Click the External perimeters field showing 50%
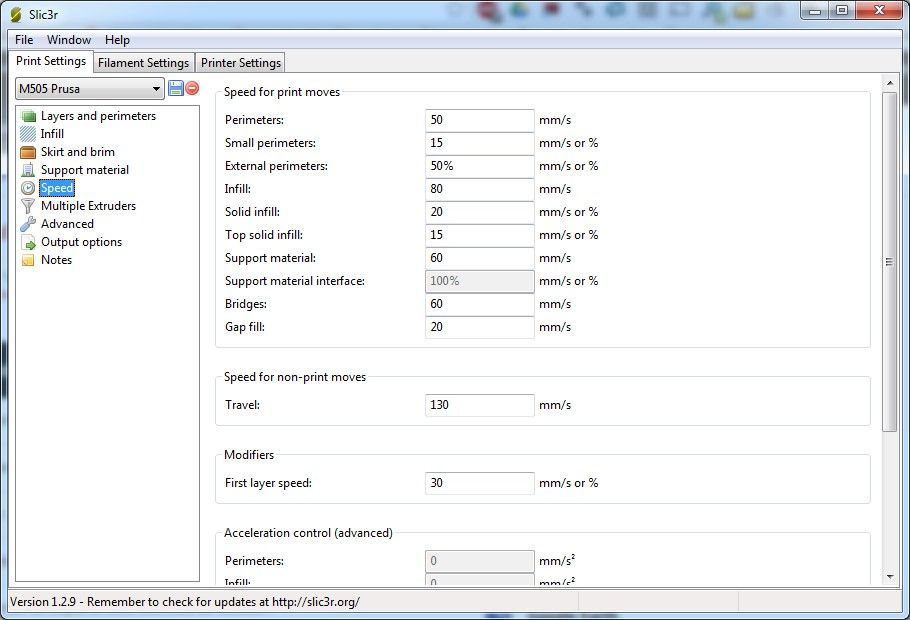 (479, 166)
